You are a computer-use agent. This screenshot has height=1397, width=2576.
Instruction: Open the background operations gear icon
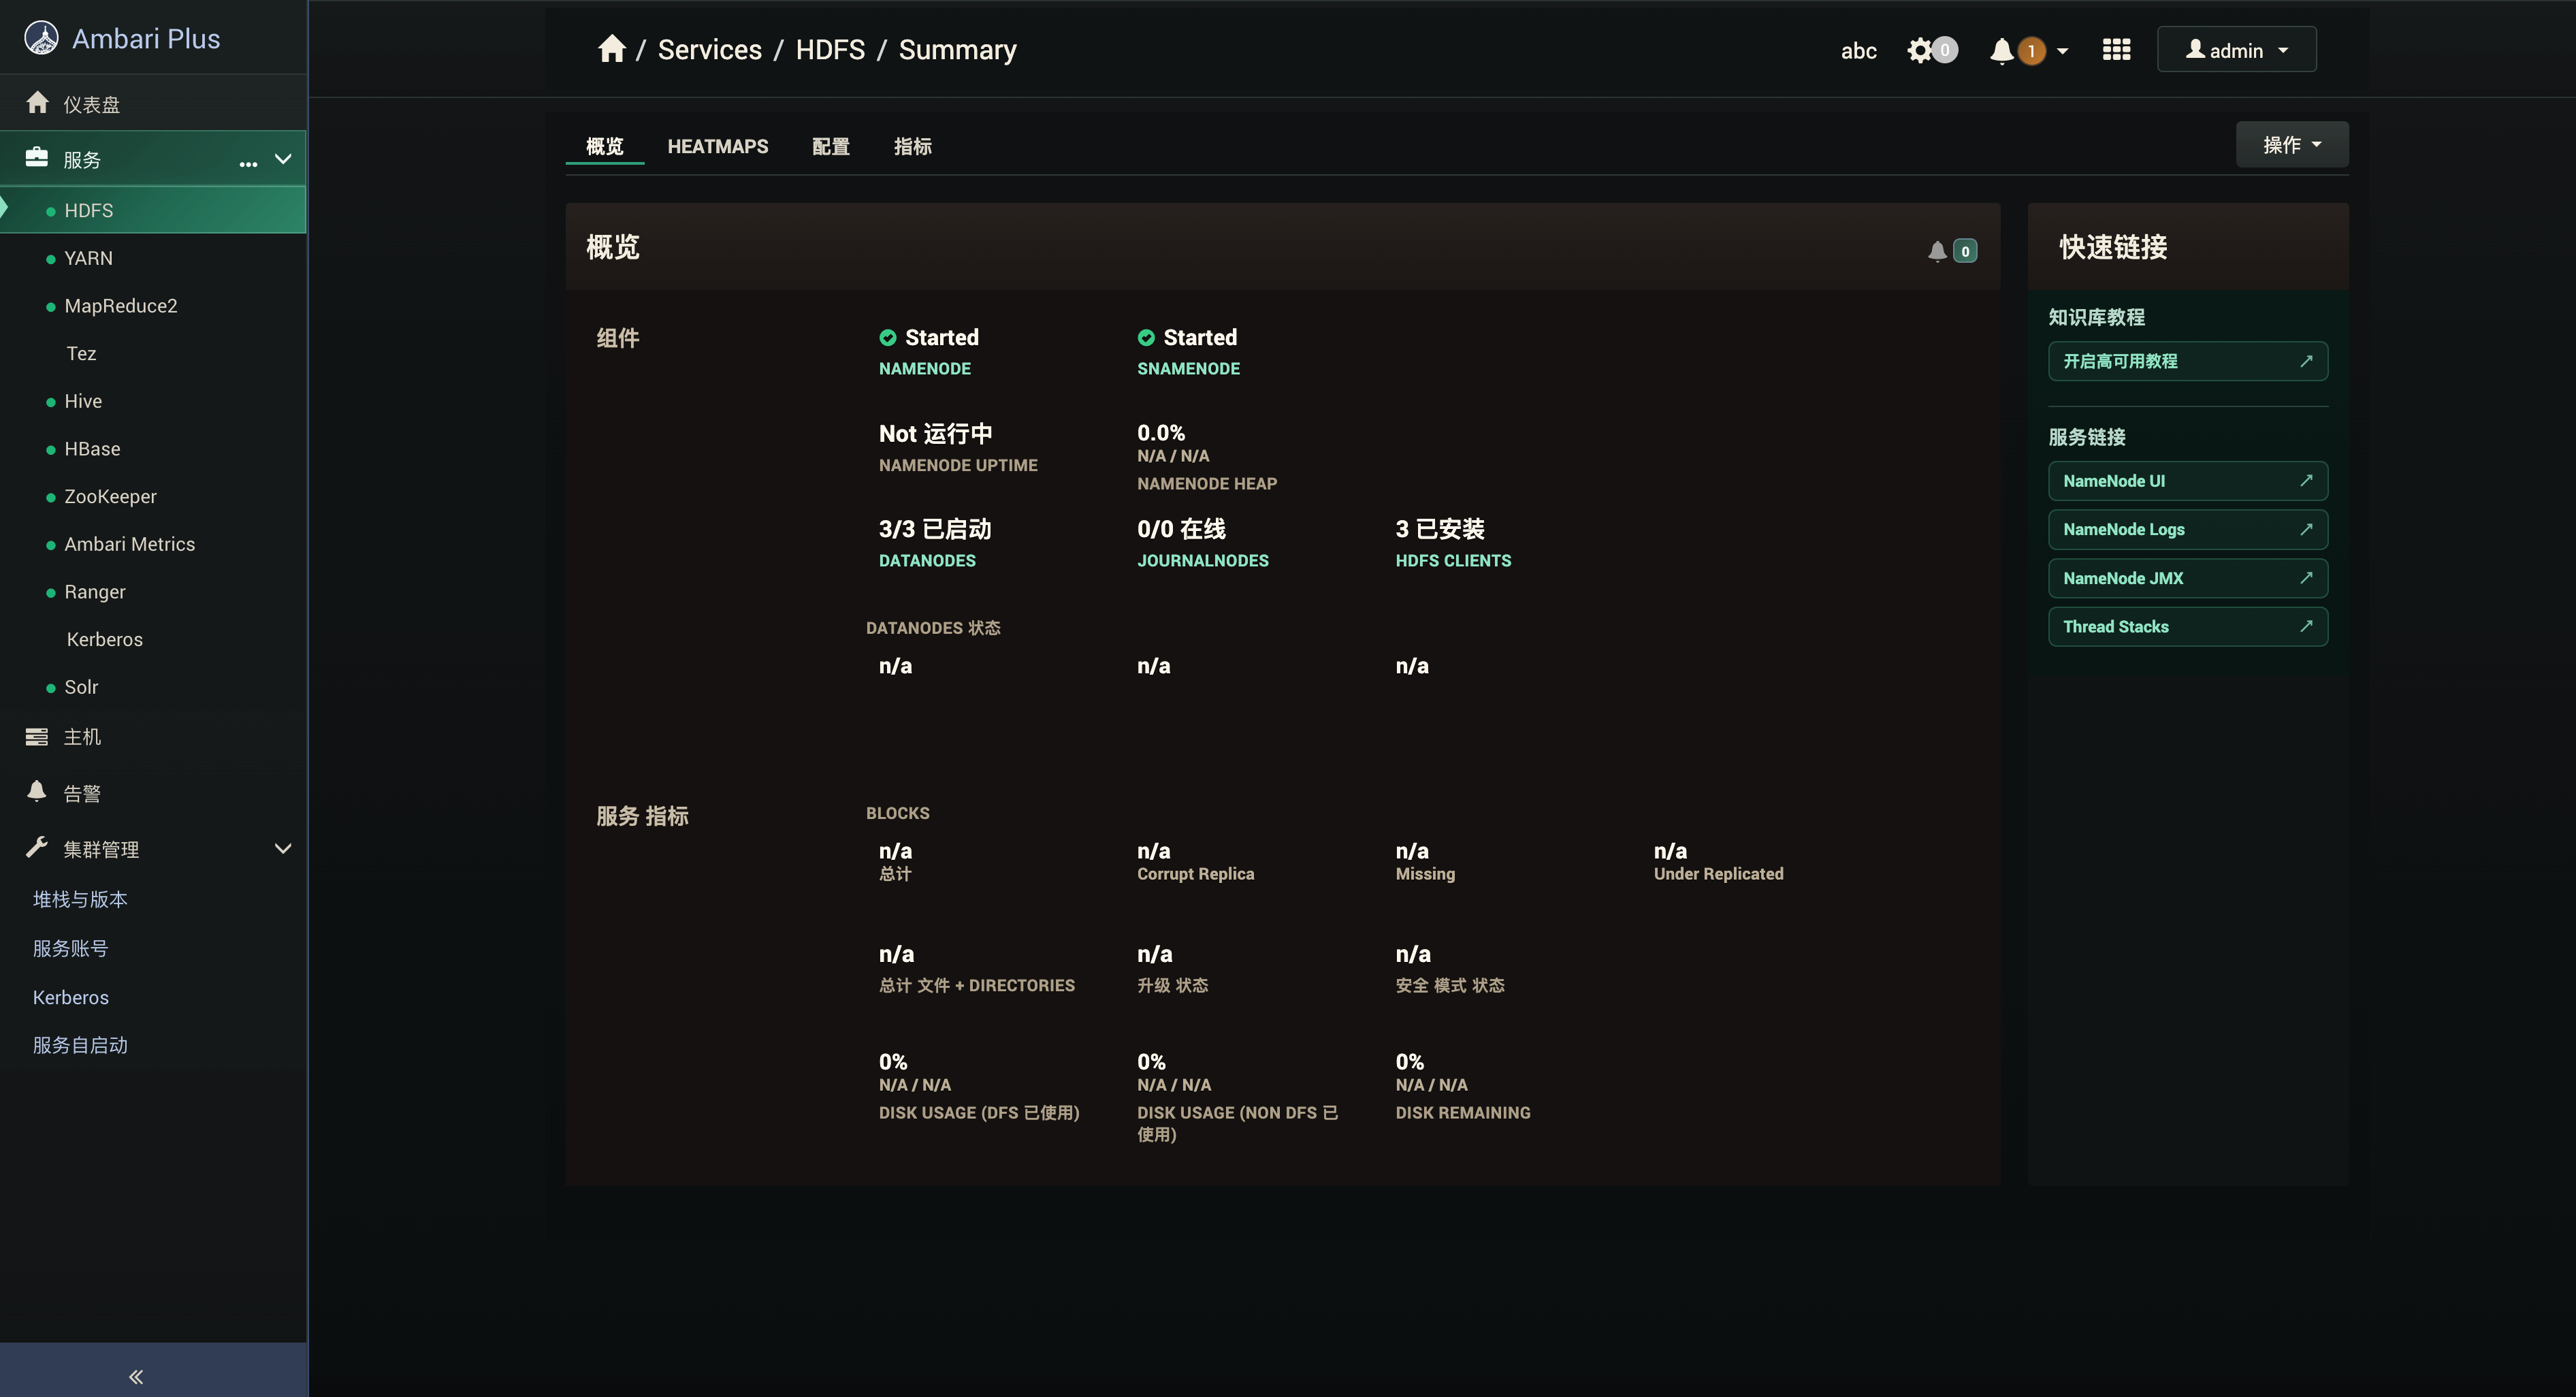coord(1920,50)
